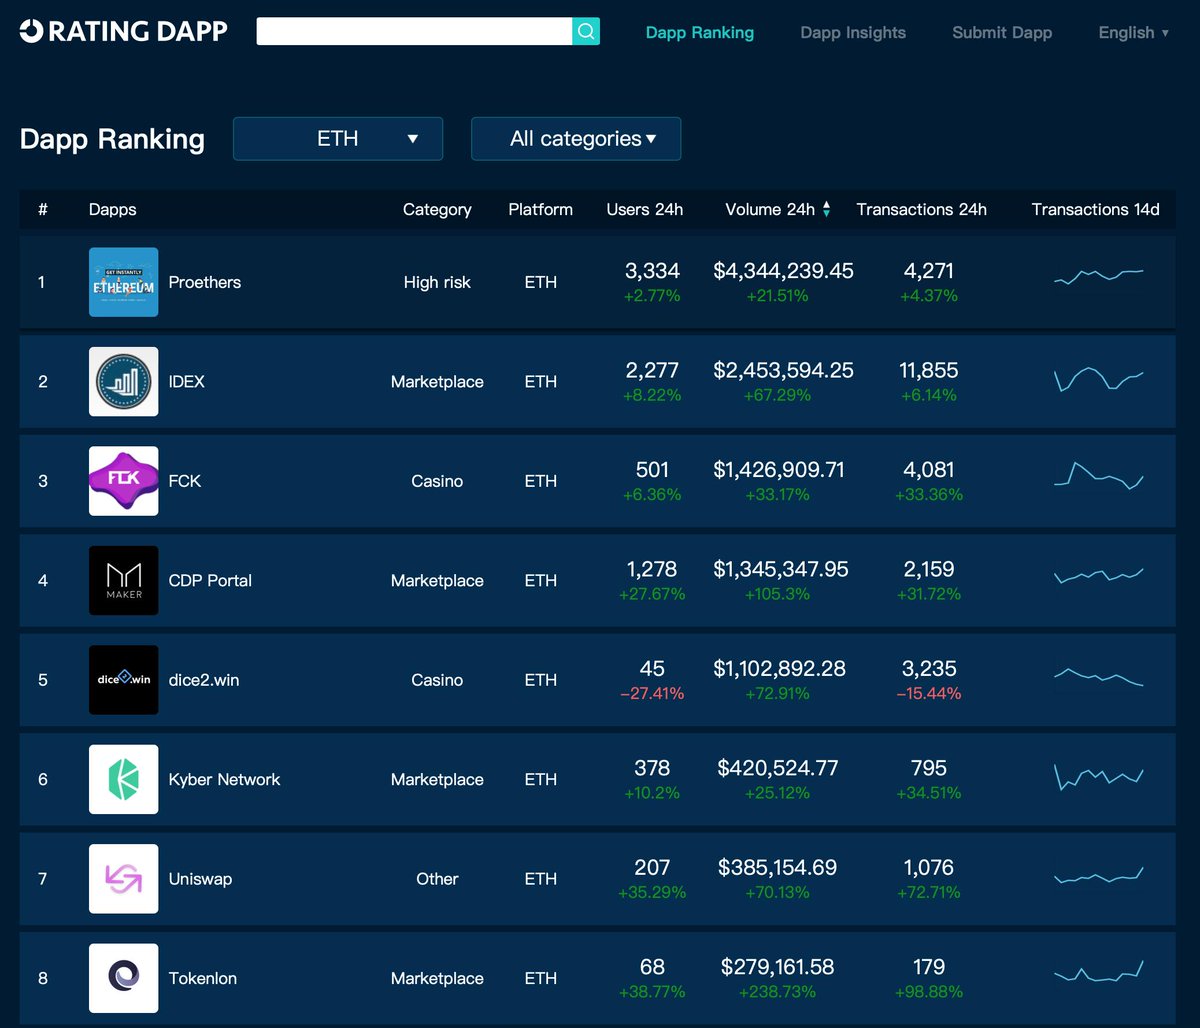Open the Proethers dapp name link
The image size is (1200, 1028).
pyautogui.click(x=205, y=282)
